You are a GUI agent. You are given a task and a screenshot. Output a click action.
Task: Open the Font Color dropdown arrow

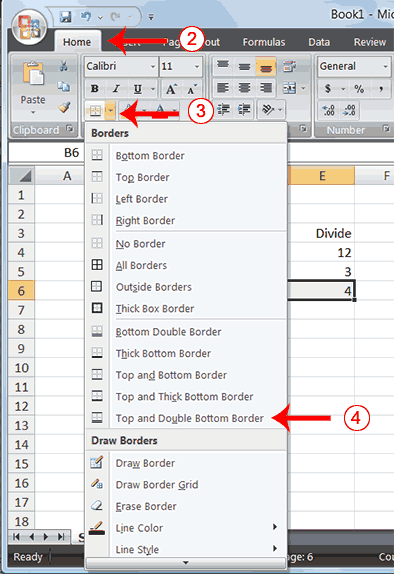pyautogui.click(x=174, y=111)
